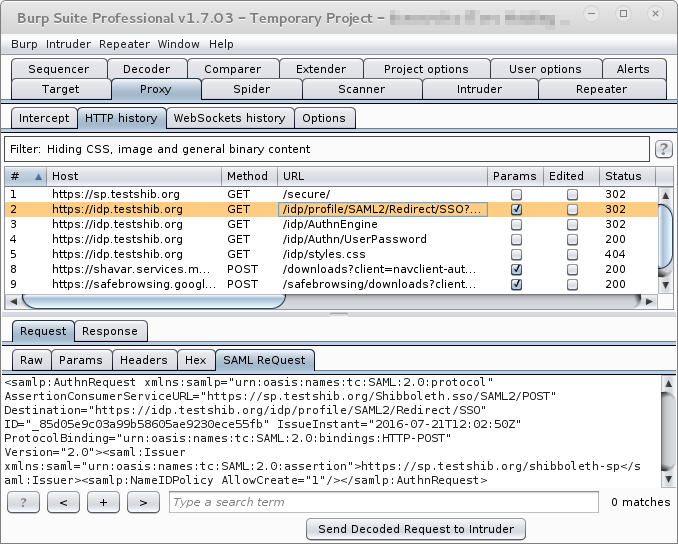This screenshot has height=544, width=678.
Task: Open the filter help question mark icon
Action: click(x=663, y=149)
